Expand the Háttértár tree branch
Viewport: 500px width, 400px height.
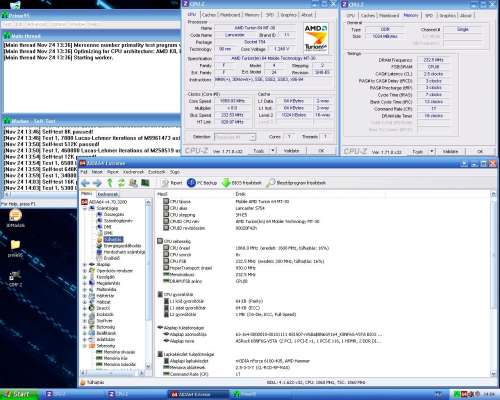coord(85,296)
